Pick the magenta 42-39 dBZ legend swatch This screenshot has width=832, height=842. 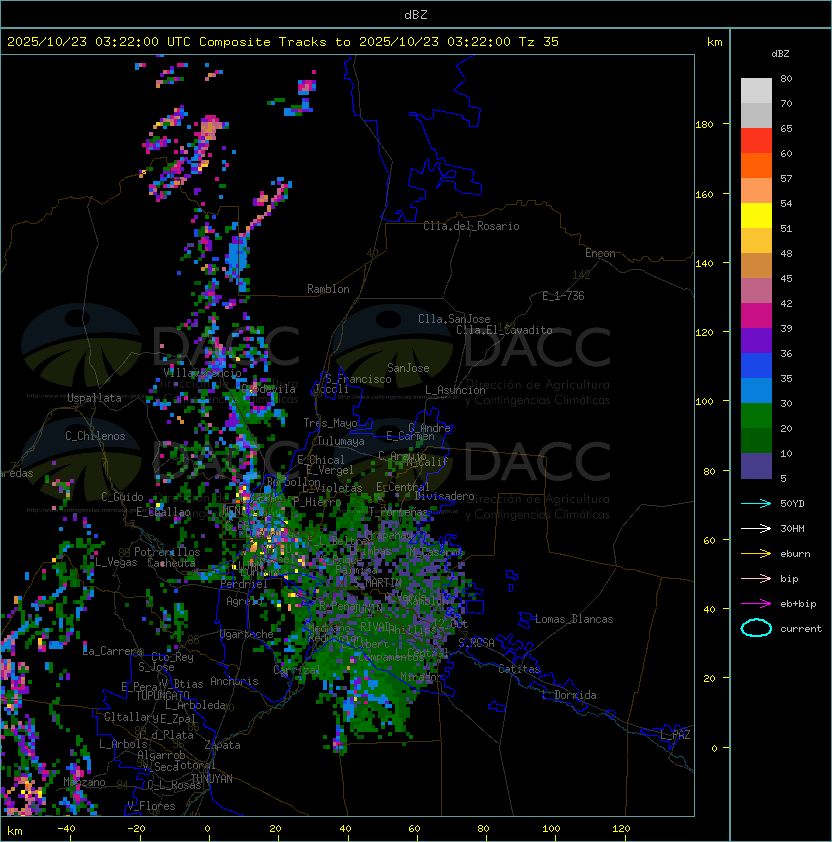(756, 316)
